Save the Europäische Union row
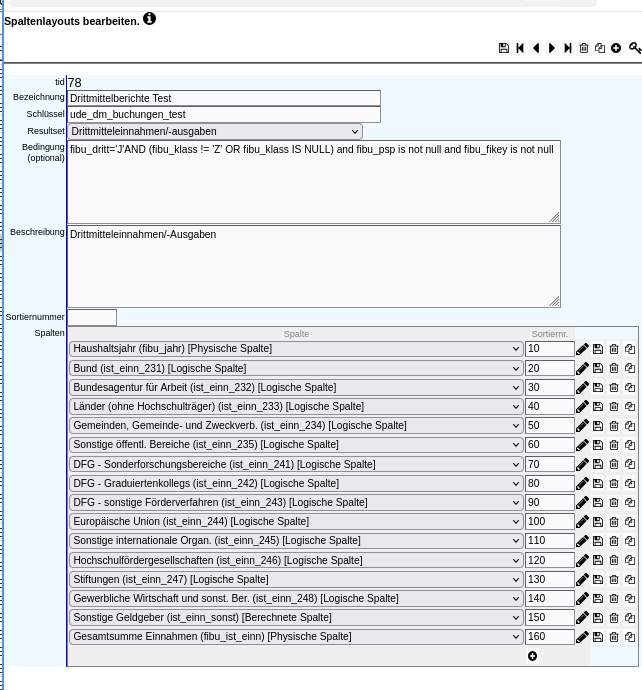Screen dimensions: 642x690 [598, 522]
